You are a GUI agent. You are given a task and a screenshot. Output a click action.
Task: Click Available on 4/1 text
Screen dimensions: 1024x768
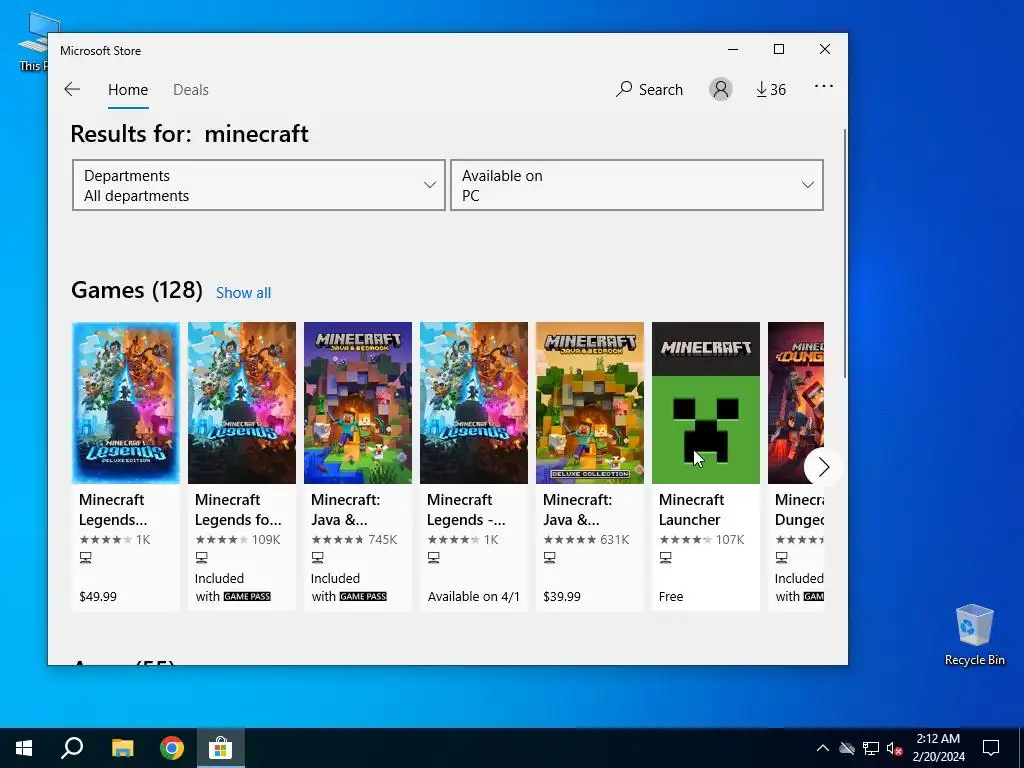point(473,596)
